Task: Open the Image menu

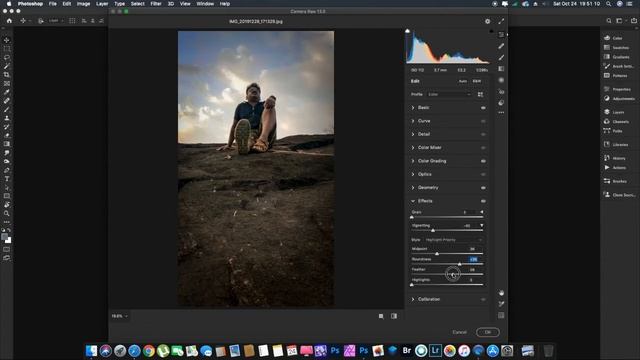Action: 83,4
